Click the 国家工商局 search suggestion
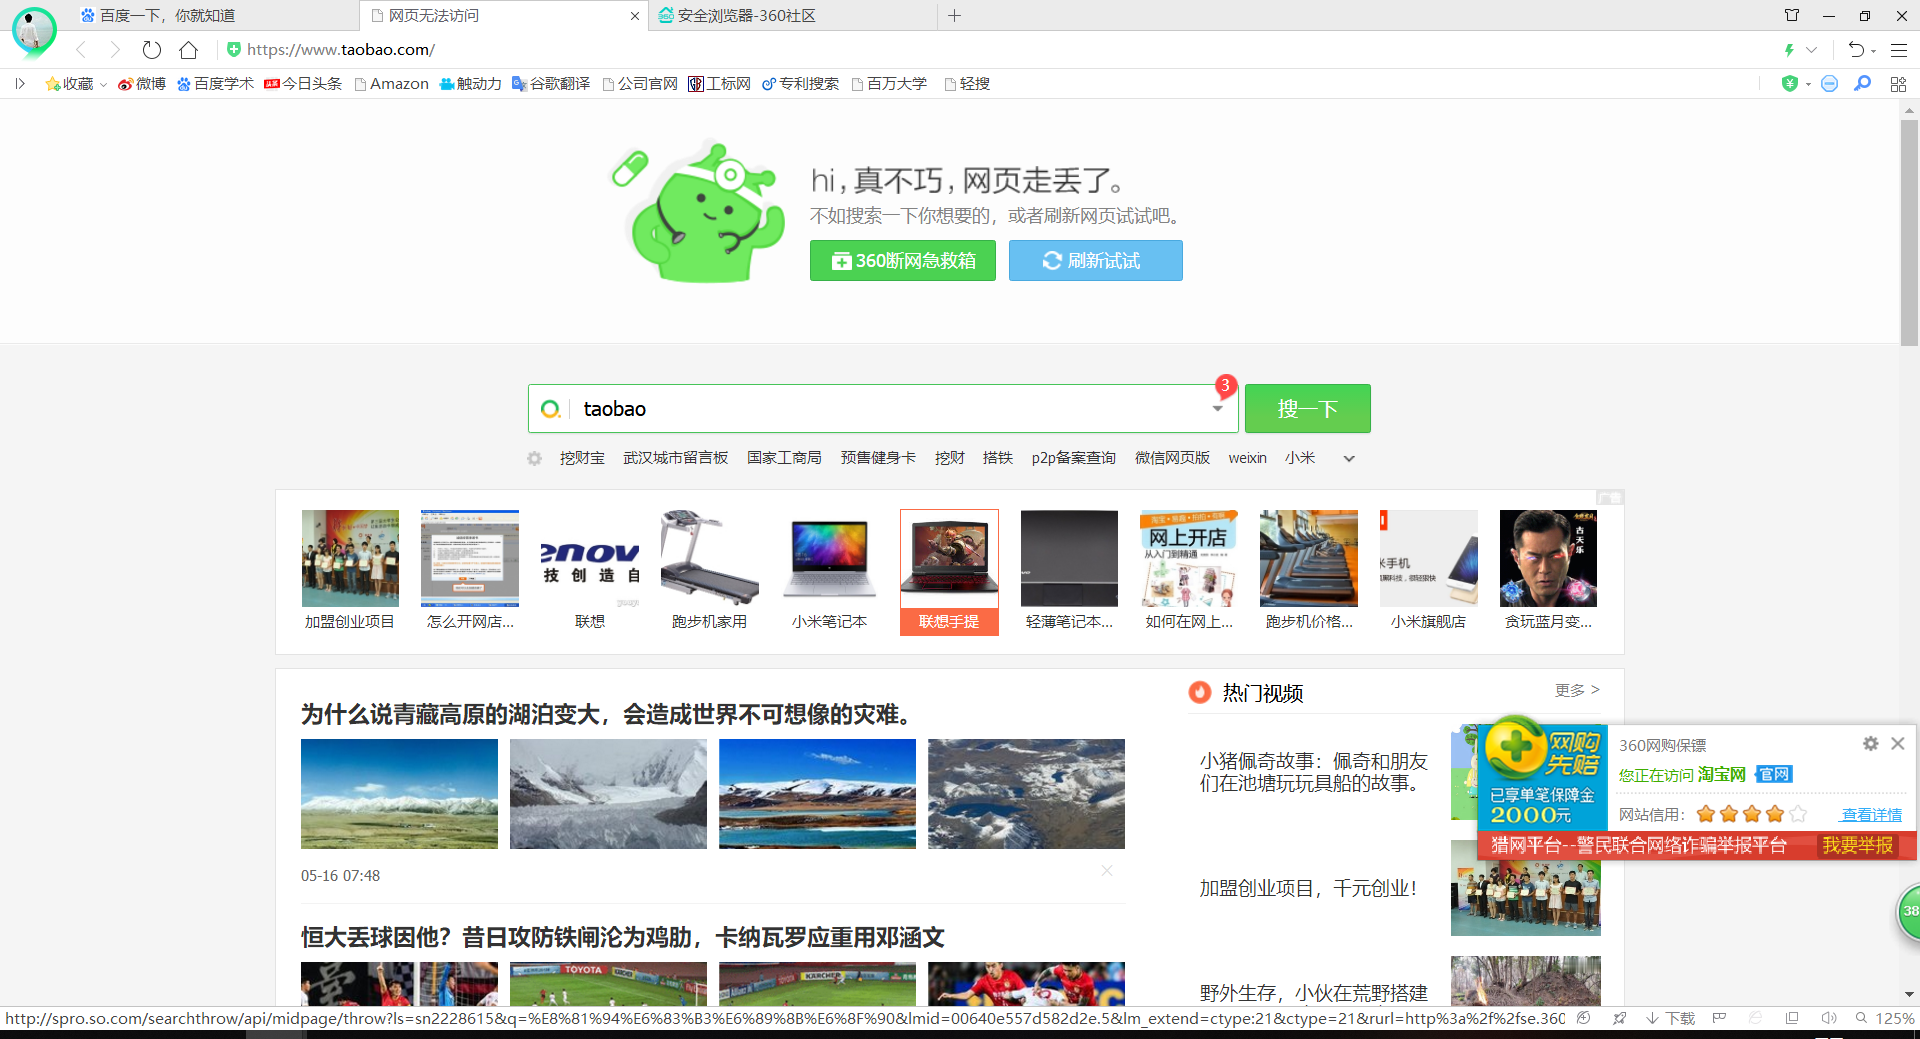The height and width of the screenshot is (1039, 1920). [x=784, y=458]
